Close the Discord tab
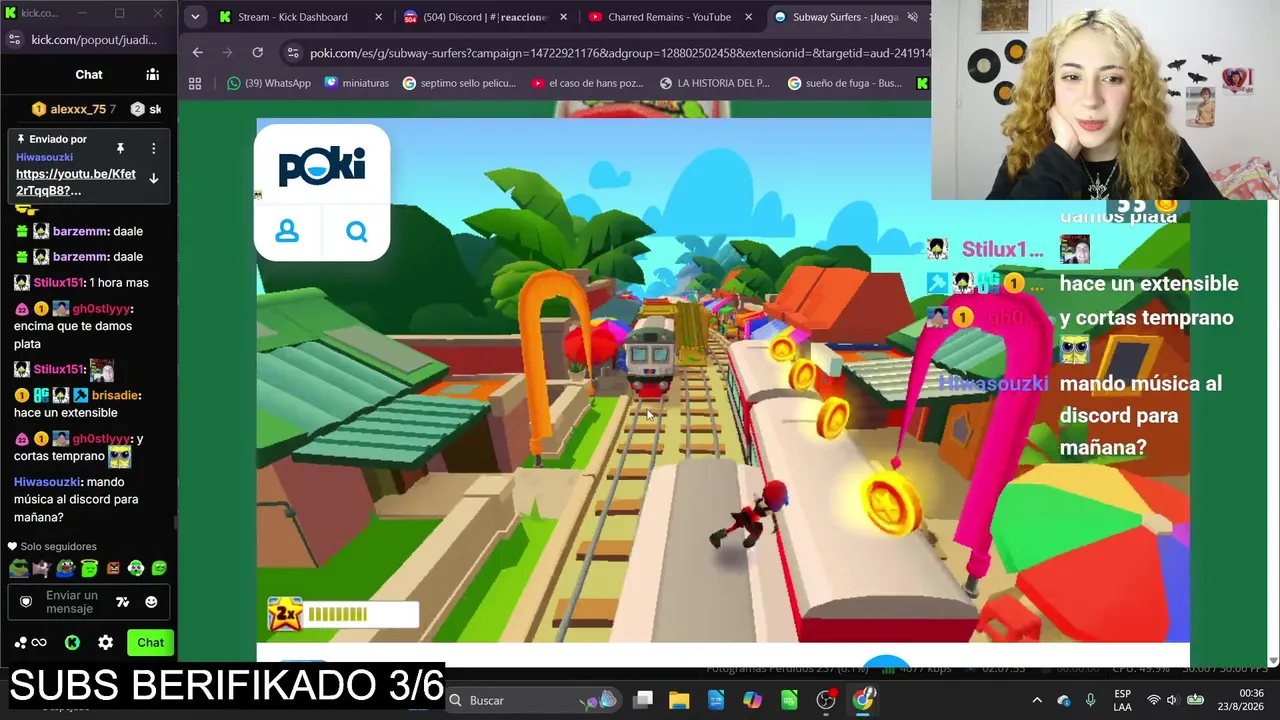Image resolution: width=1280 pixels, height=720 pixels. tap(564, 17)
